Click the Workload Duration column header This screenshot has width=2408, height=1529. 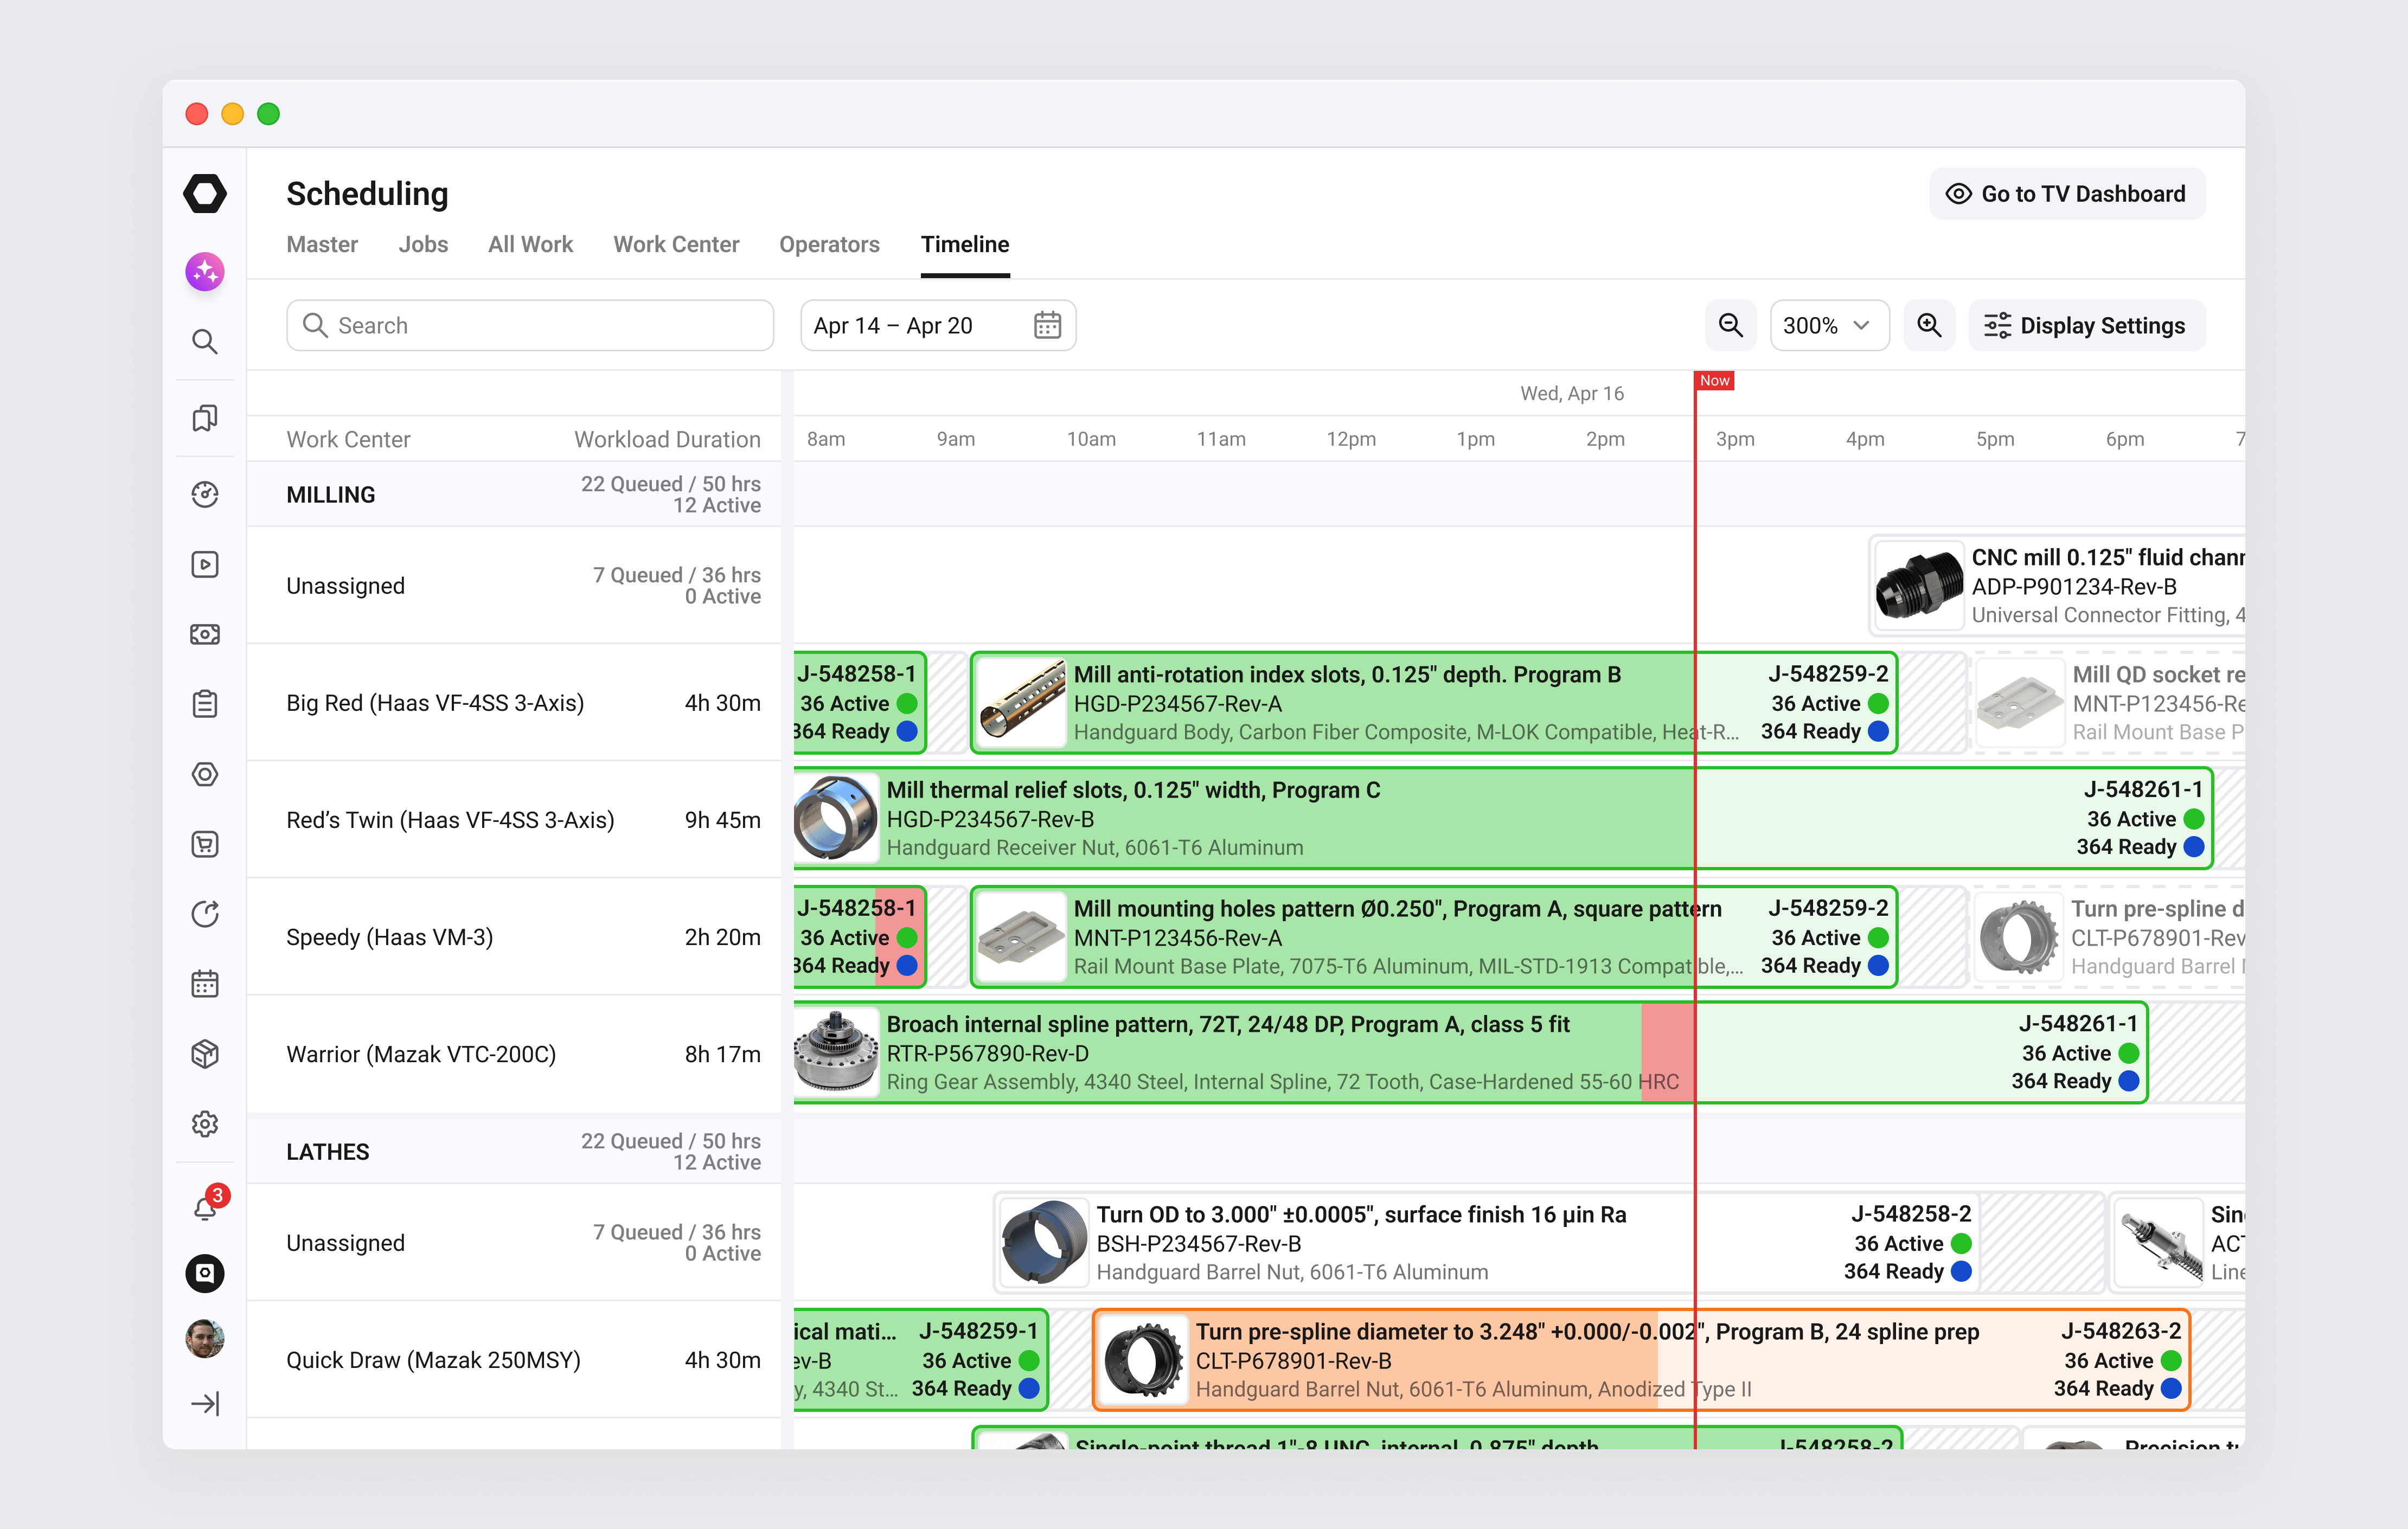(667, 439)
